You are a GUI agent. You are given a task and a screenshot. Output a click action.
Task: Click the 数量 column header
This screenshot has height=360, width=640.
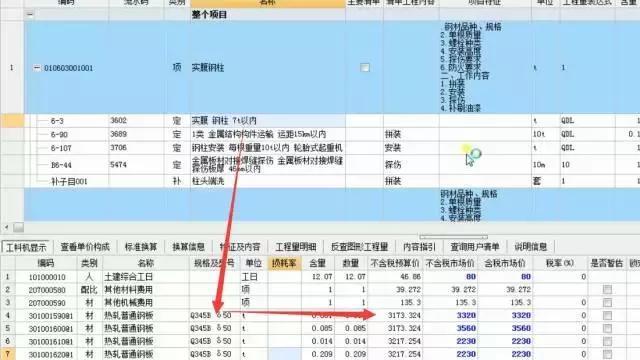point(351,263)
